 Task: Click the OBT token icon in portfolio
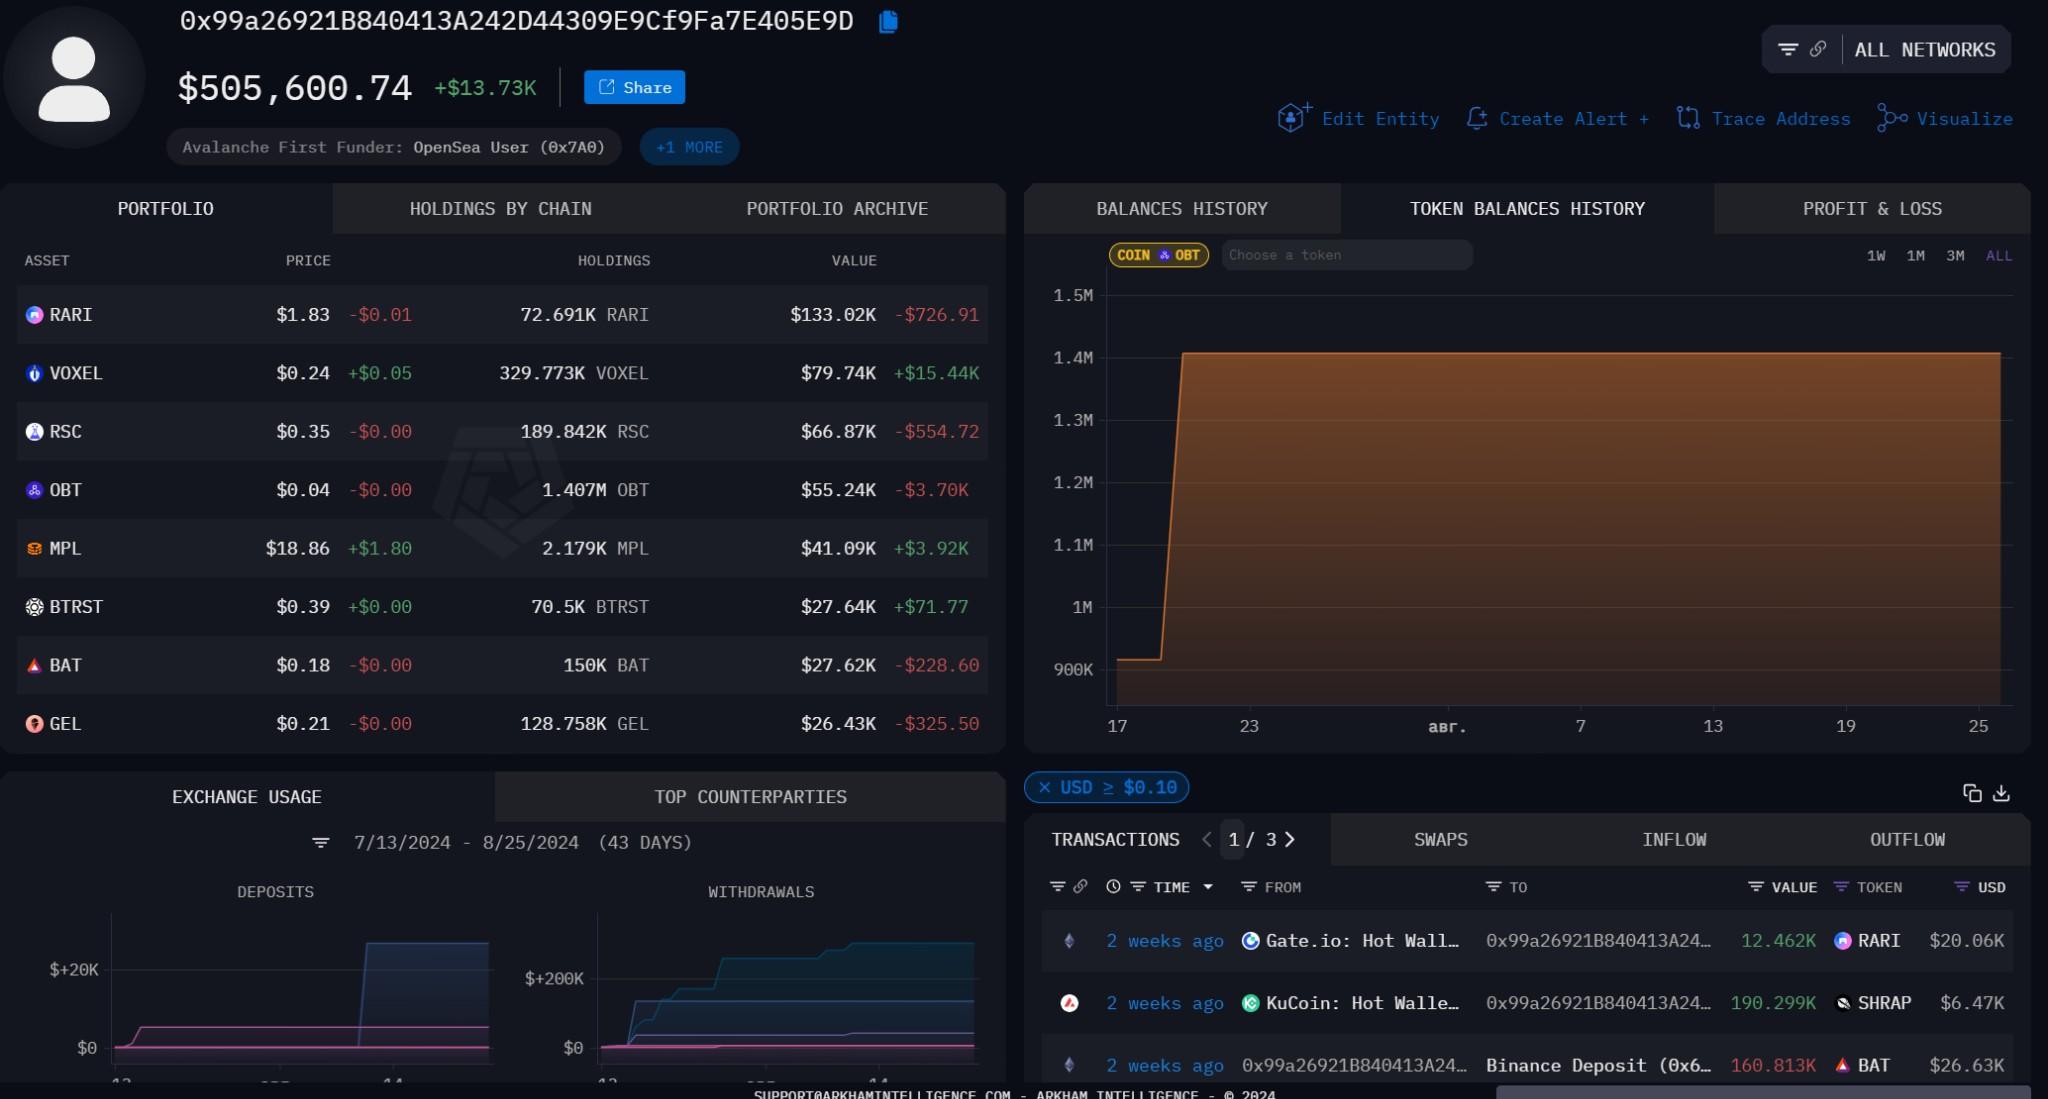click(35, 490)
